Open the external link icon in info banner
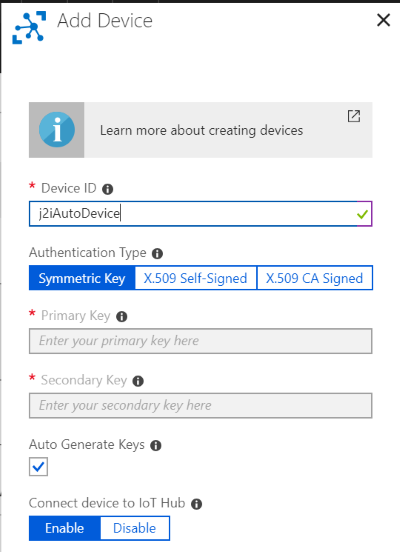This screenshot has height=552, width=400. pos(354,116)
